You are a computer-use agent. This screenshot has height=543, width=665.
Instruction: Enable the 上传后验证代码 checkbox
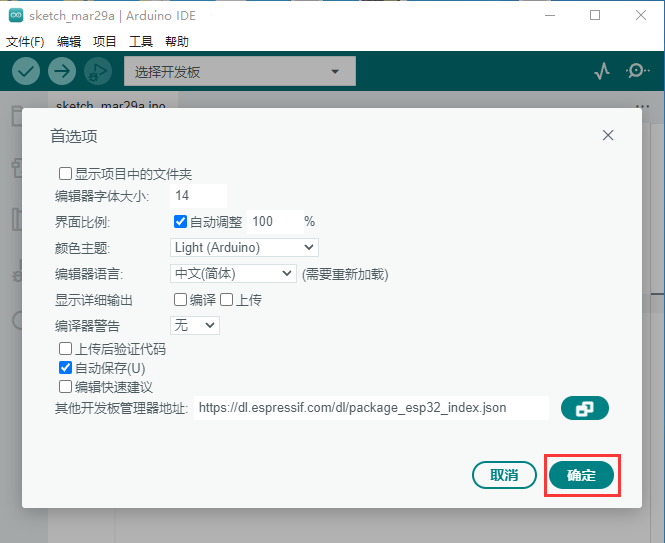tap(65, 349)
